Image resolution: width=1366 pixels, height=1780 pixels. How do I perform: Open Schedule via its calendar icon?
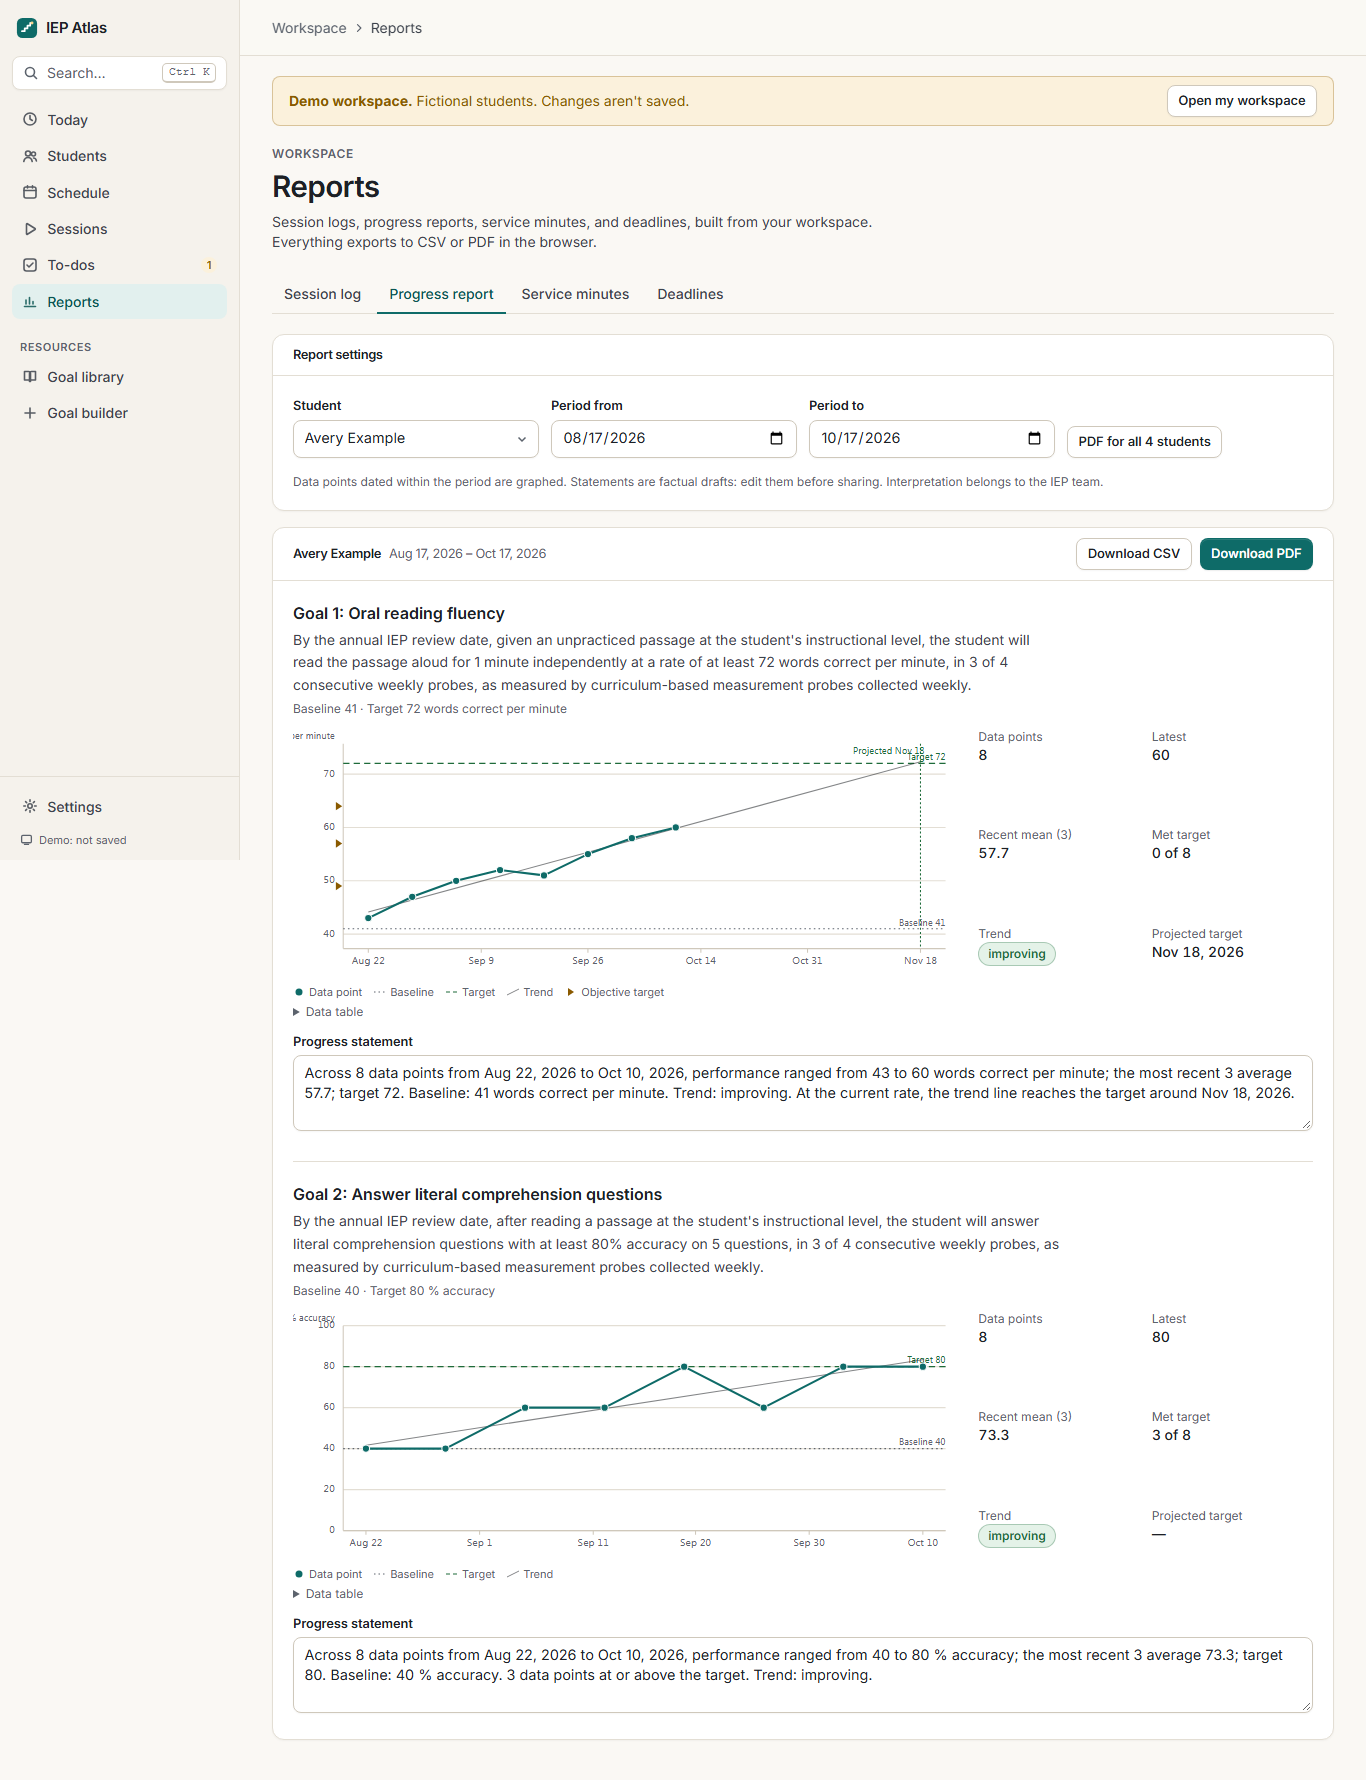(x=30, y=193)
